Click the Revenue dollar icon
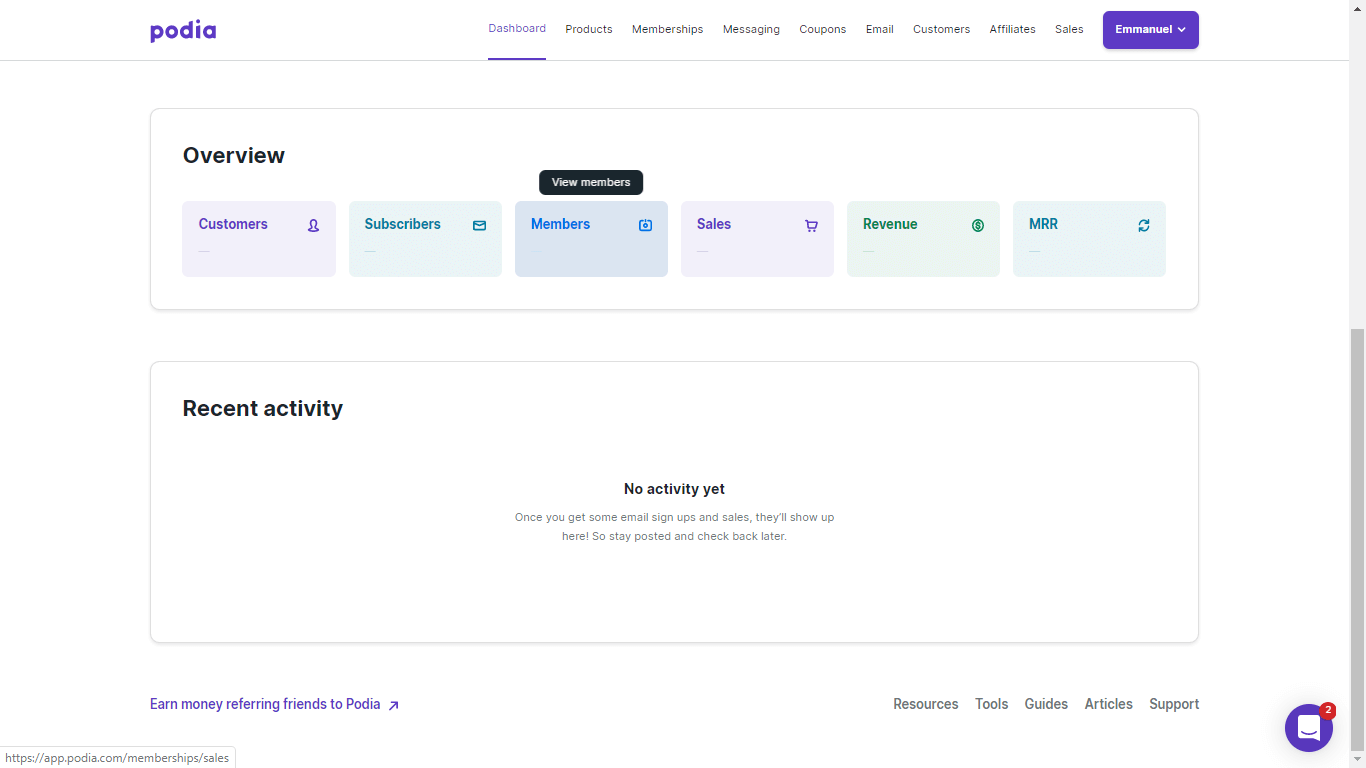 [x=977, y=226]
